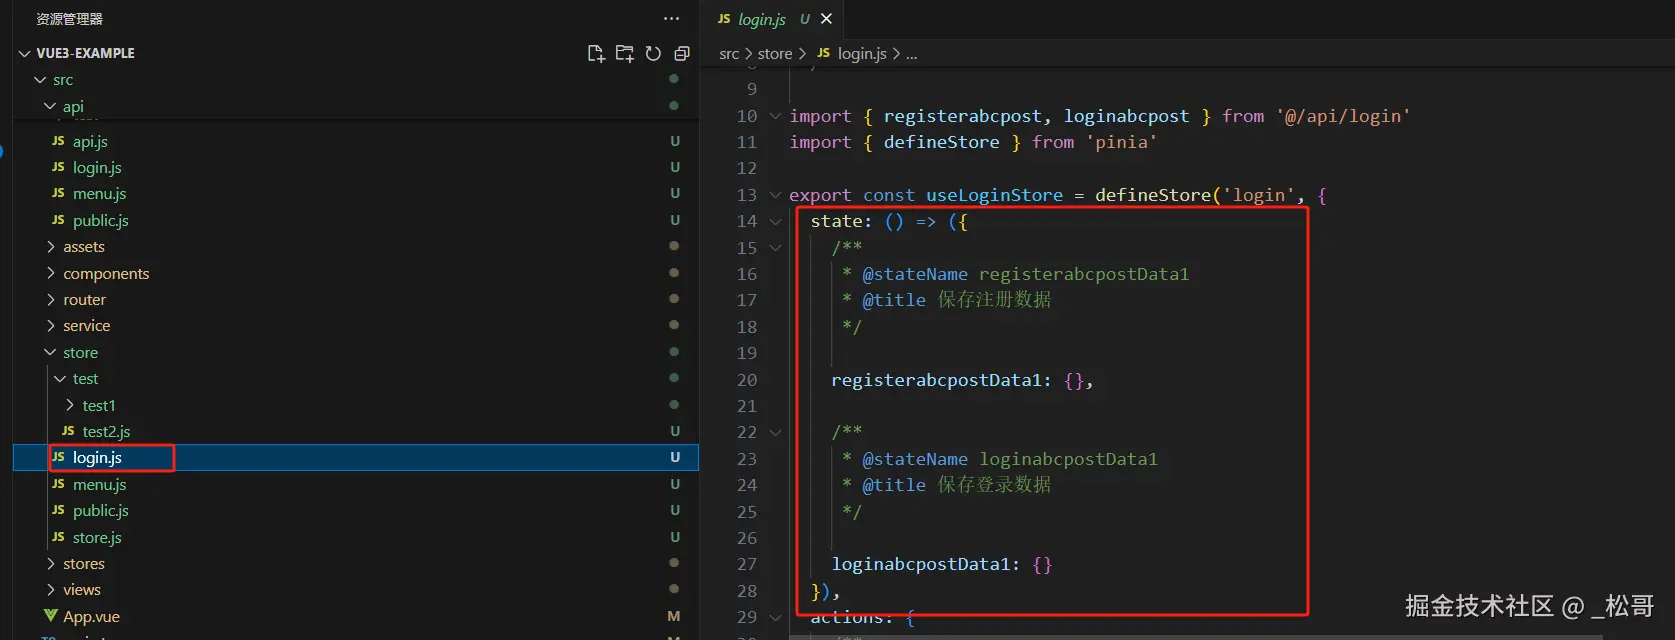This screenshot has height=640, width=1675.
Task: Click the Vue icon next to App.vue
Action: [51, 616]
